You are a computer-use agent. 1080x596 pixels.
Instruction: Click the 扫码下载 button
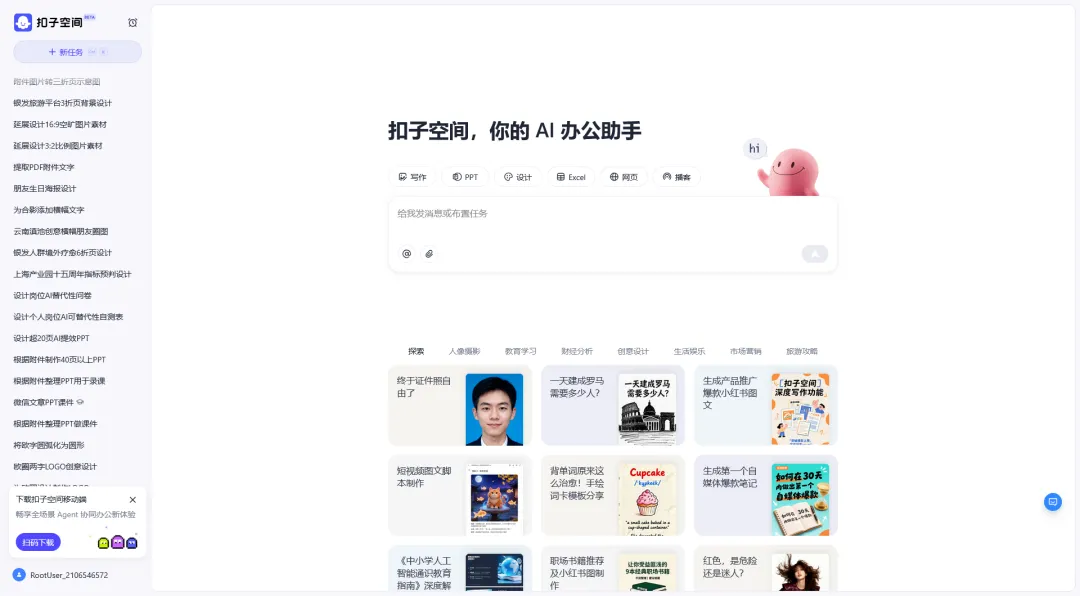38,542
